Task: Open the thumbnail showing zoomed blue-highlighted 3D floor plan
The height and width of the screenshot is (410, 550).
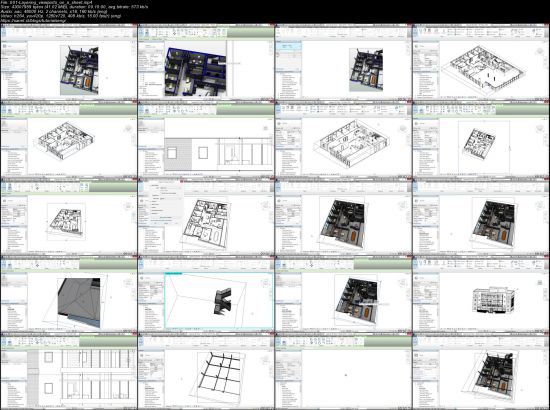Action: tap(206, 62)
